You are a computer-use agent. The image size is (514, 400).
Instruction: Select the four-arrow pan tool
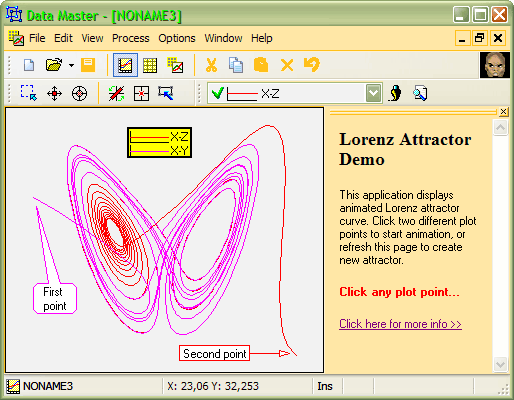pos(54,93)
